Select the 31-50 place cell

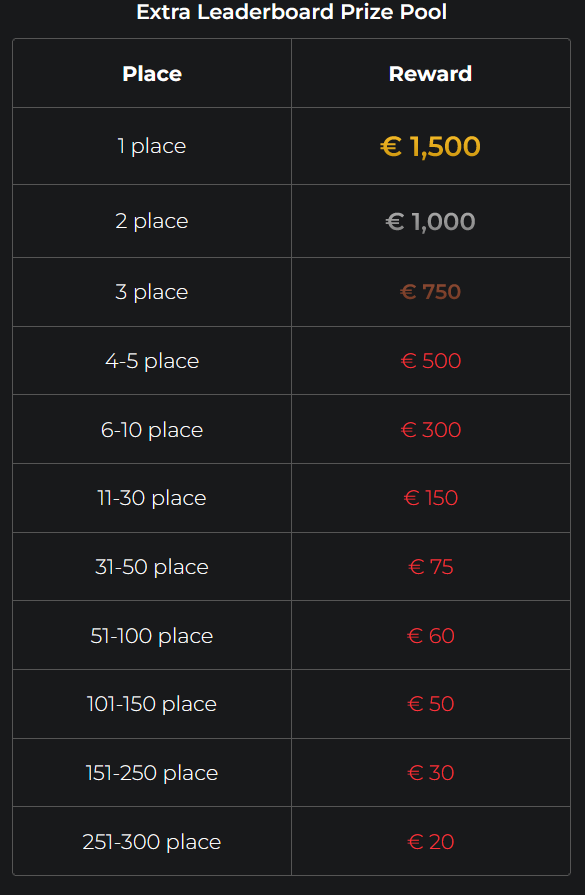pos(152,567)
